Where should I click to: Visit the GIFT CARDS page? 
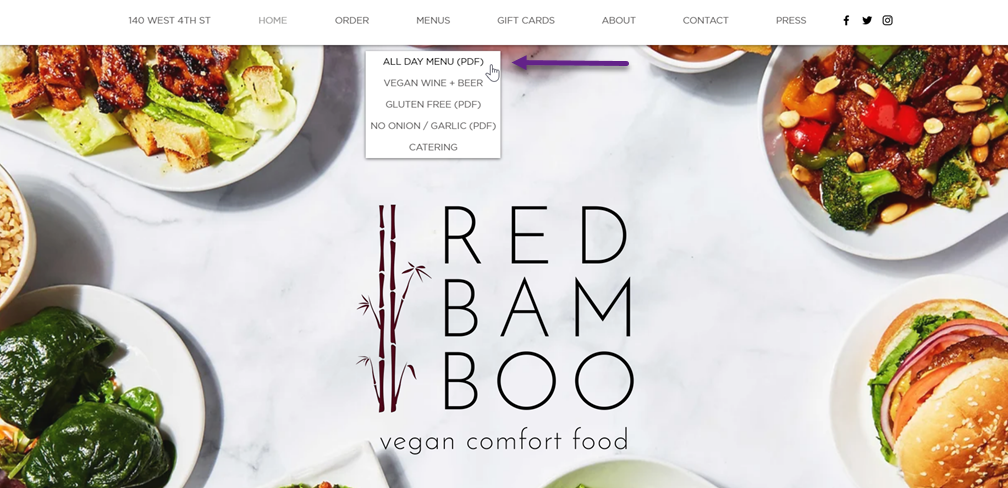526,21
